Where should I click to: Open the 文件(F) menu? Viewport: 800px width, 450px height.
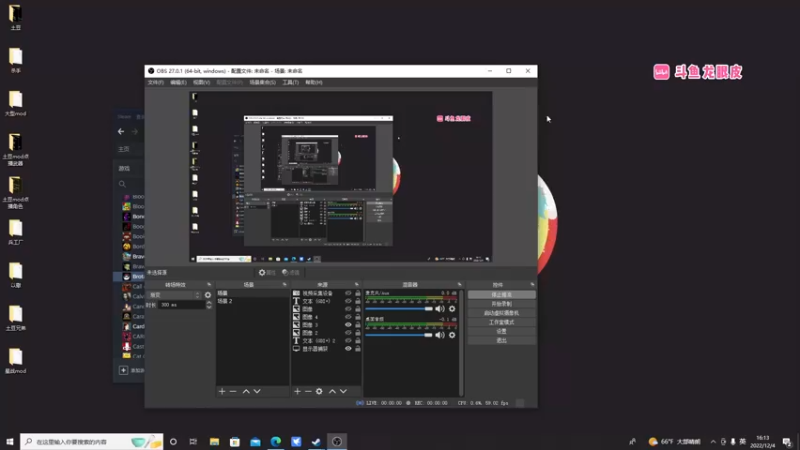coord(156,82)
